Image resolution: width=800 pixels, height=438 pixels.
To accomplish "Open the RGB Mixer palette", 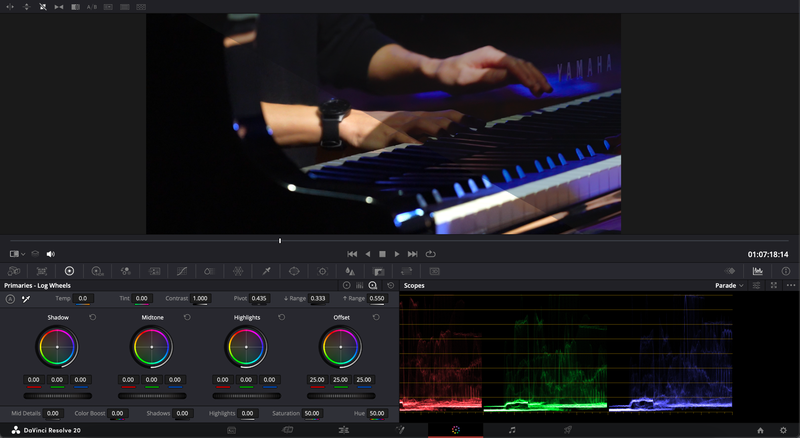I will (126, 271).
